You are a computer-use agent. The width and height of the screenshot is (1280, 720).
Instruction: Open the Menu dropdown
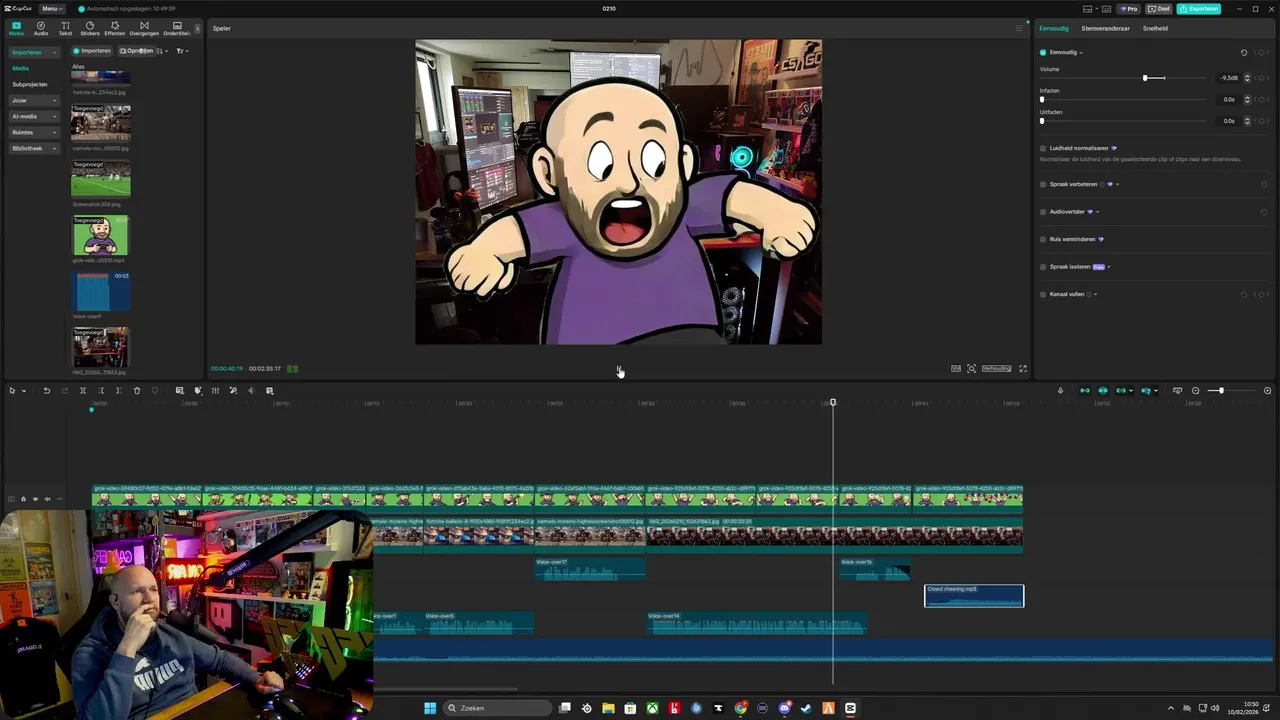pos(51,9)
